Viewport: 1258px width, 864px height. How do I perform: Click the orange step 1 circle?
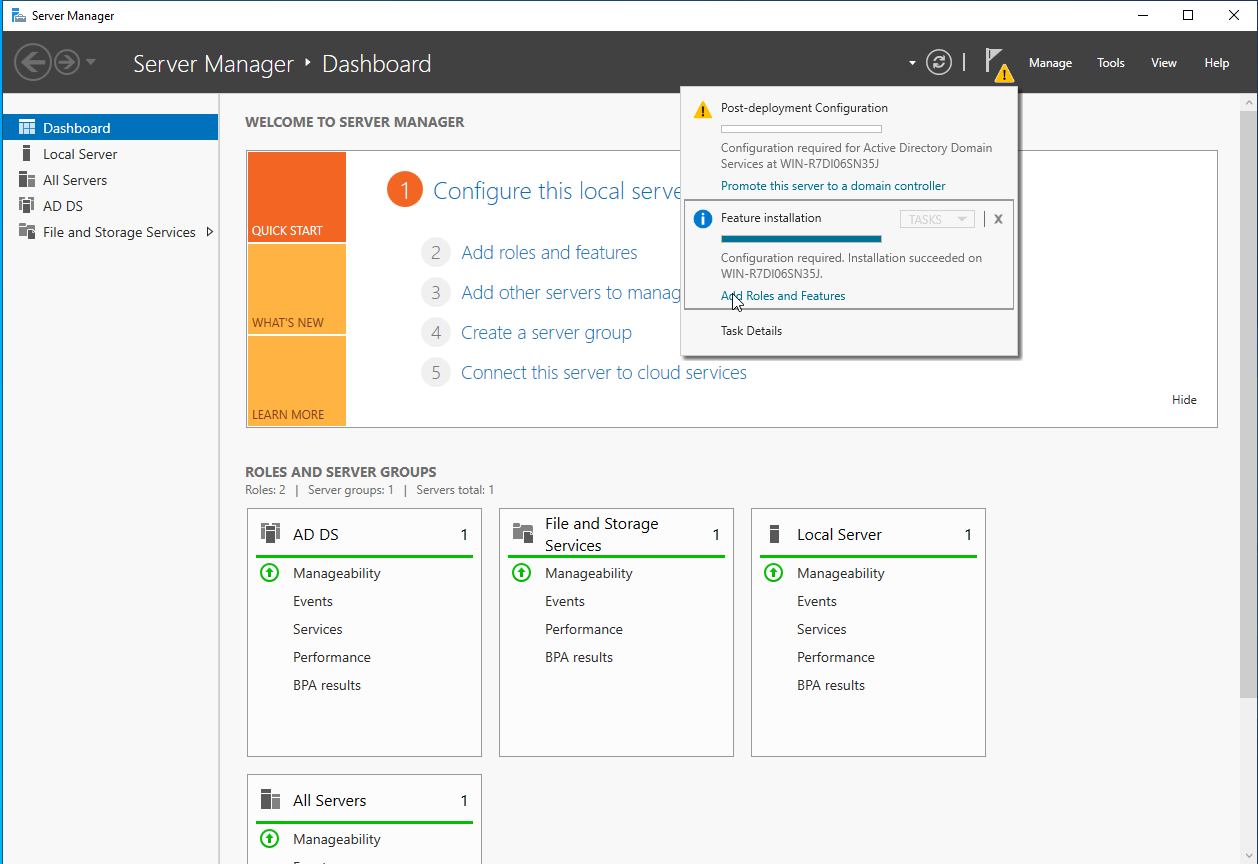[405, 190]
